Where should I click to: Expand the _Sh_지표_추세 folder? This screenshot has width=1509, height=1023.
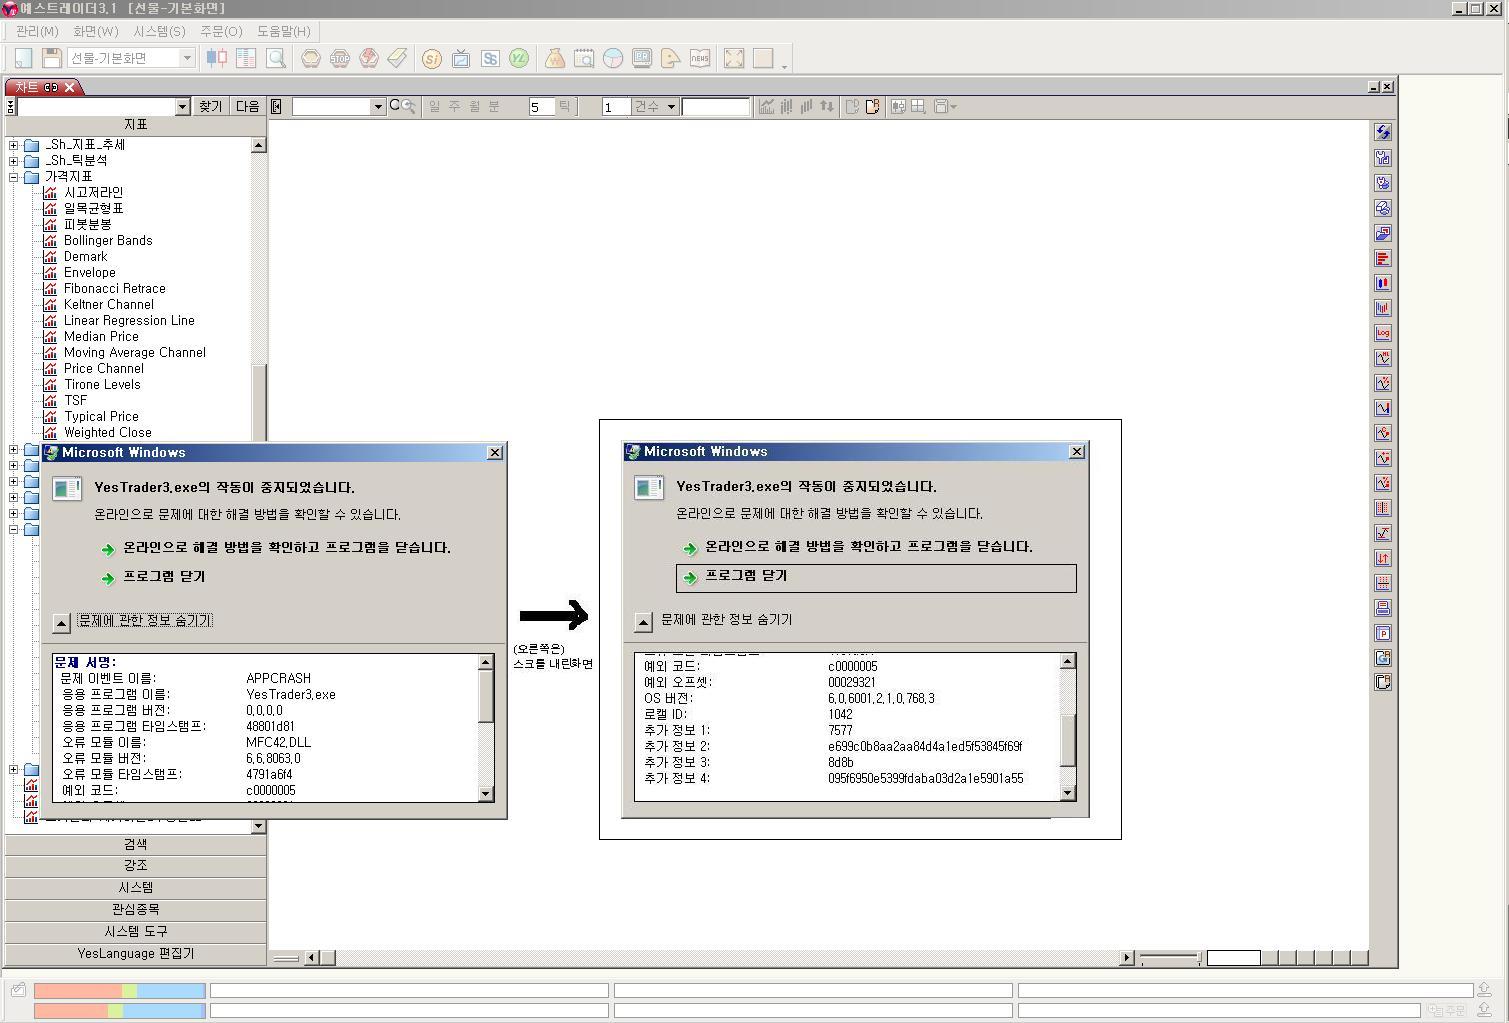tap(14, 145)
